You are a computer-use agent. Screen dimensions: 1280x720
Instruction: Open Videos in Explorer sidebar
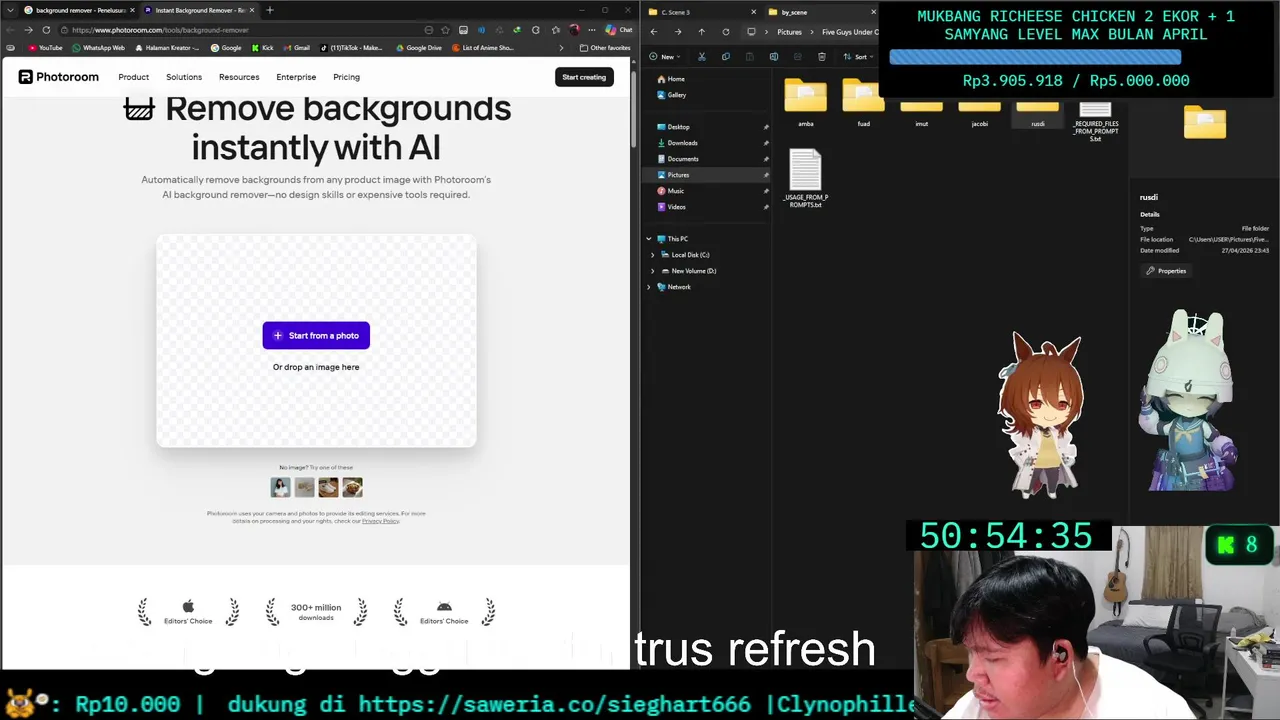tap(672, 207)
